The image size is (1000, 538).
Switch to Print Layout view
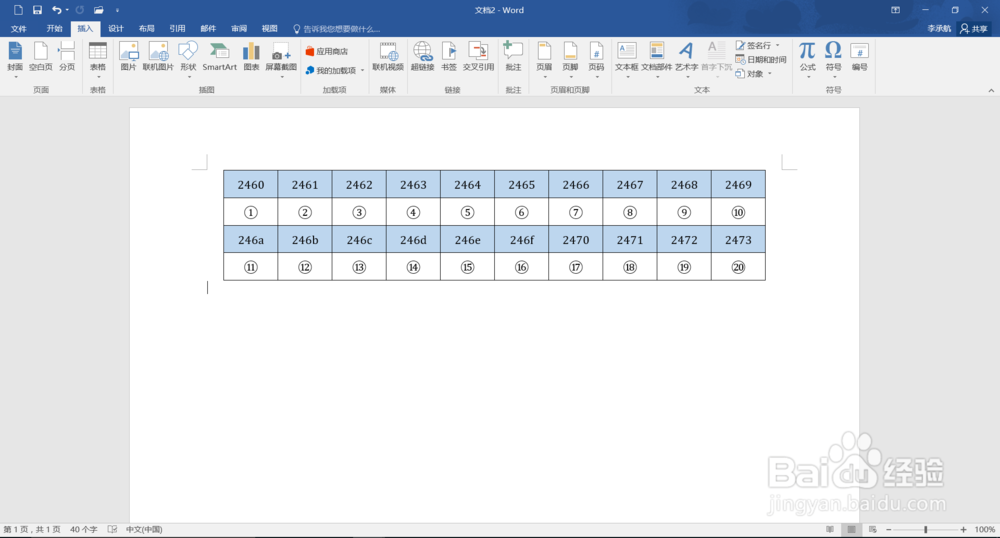(x=851, y=529)
